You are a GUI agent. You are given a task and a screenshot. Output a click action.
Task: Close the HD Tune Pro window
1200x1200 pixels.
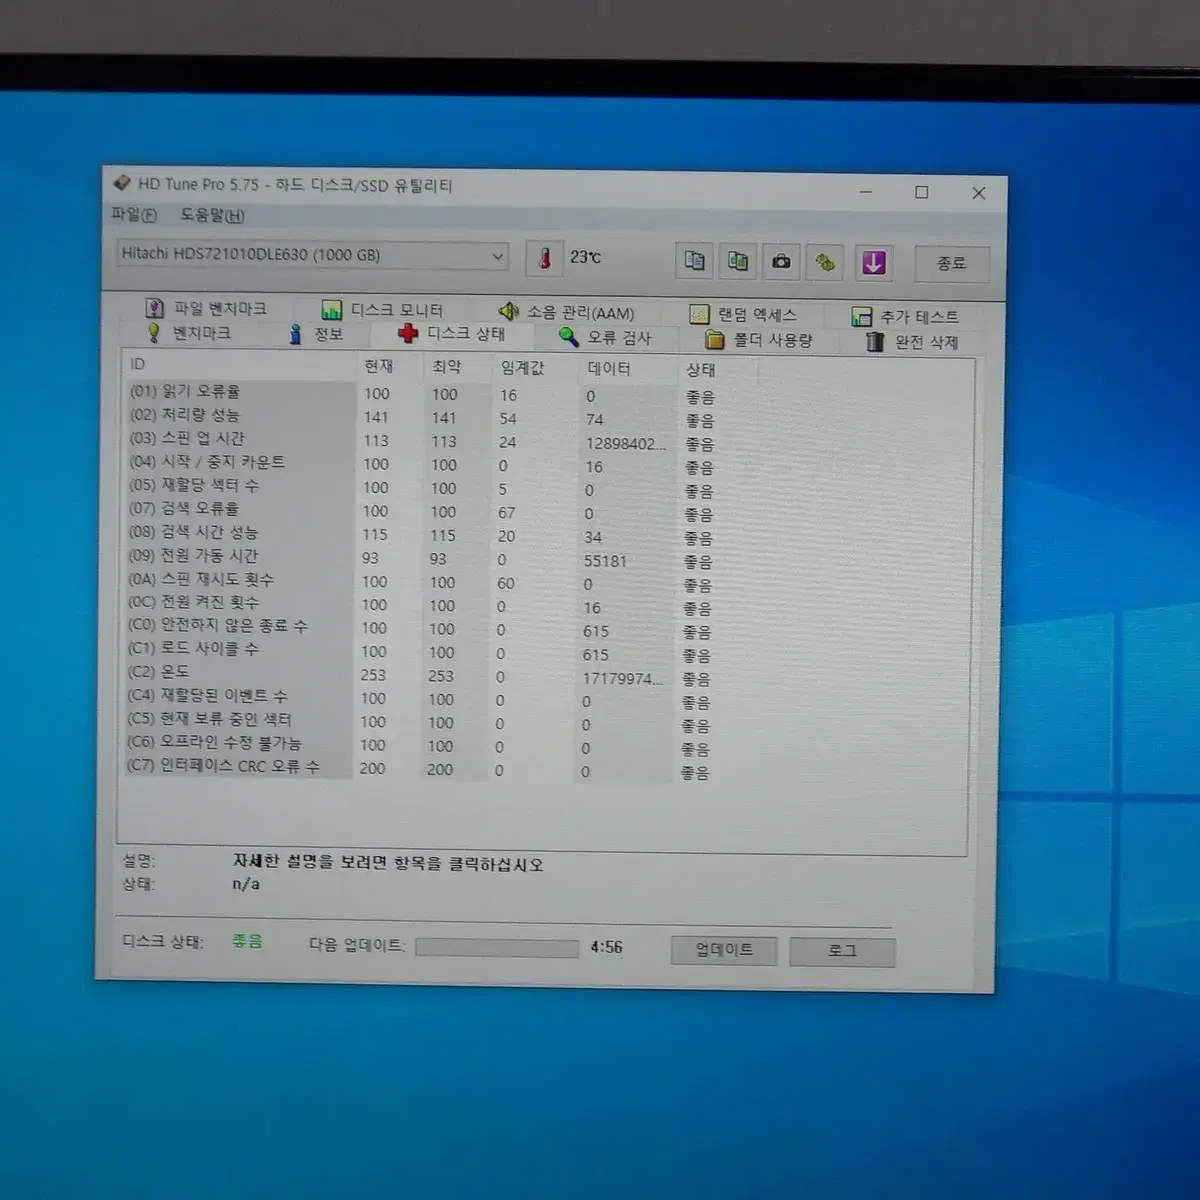(x=979, y=193)
